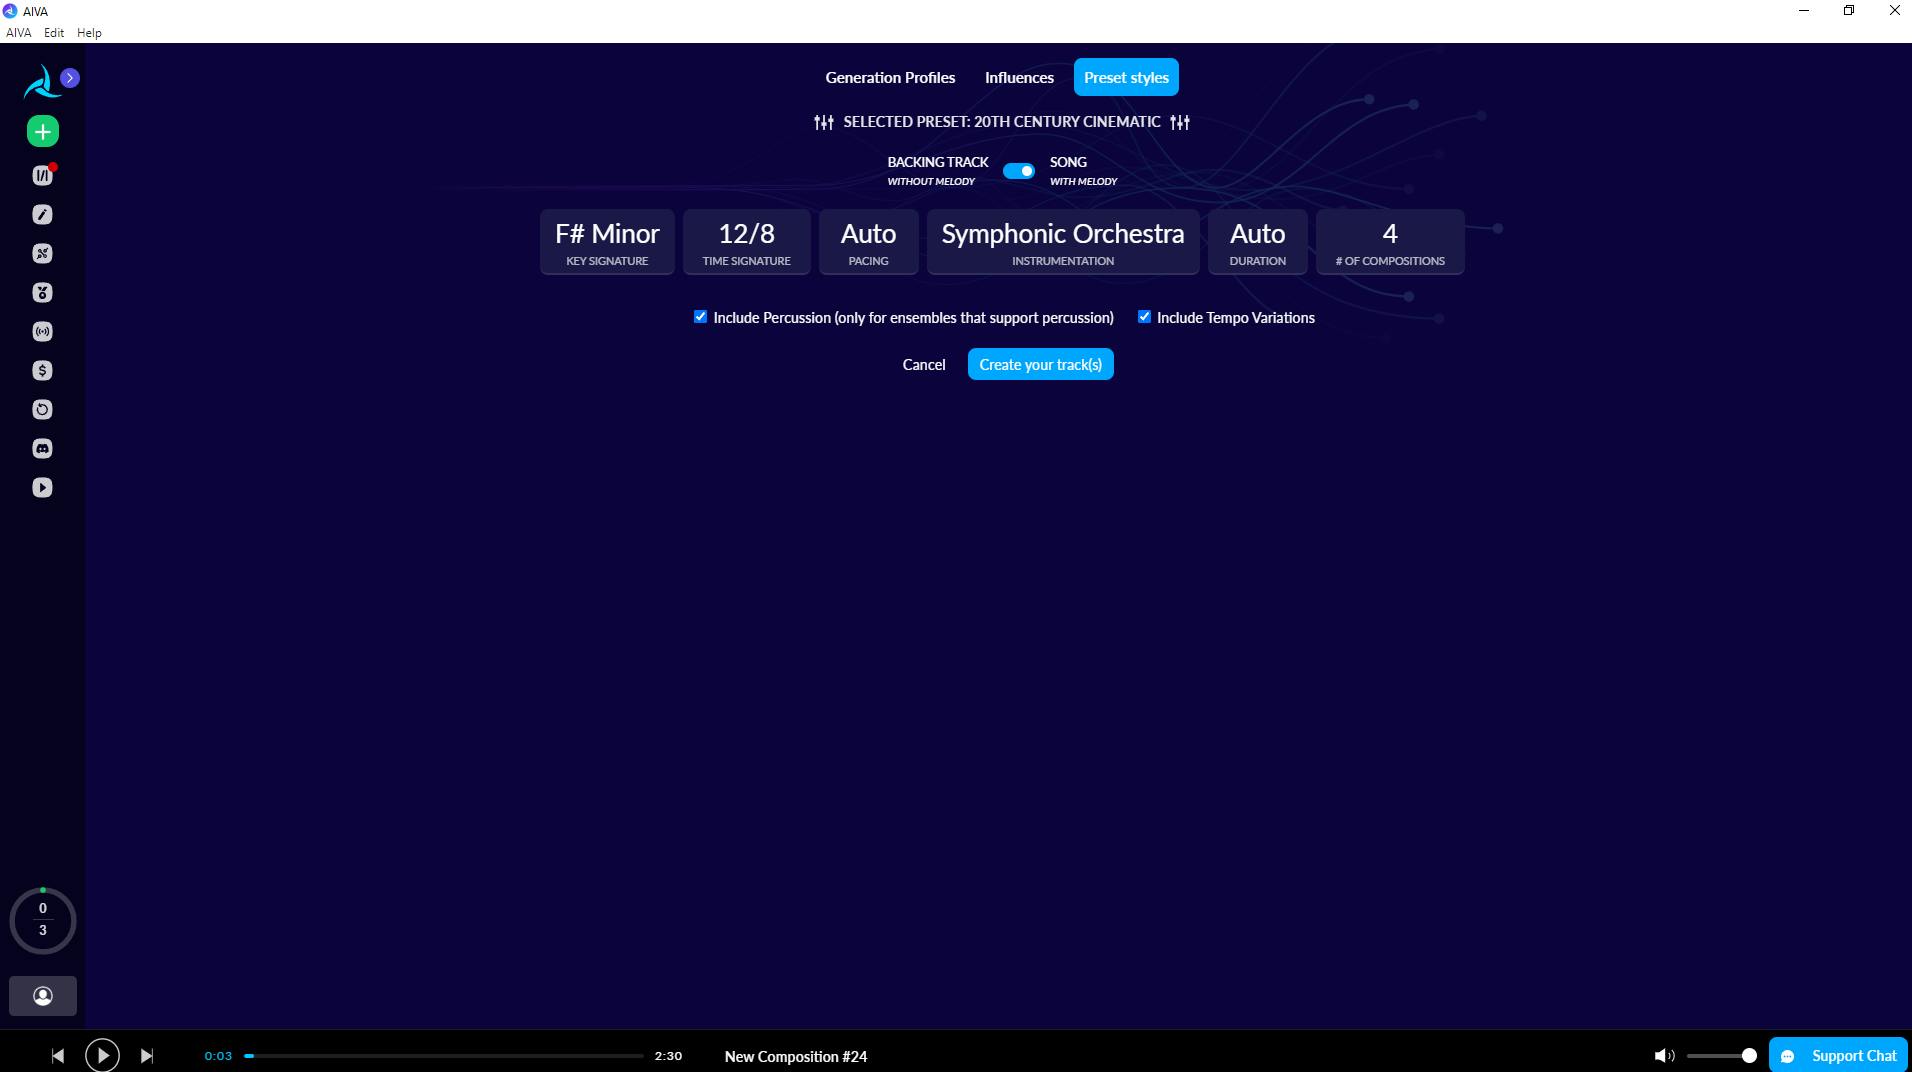The image size is (1912, 1072).
Task: Click Create your track(s) button
Action: pos(1040,365)
